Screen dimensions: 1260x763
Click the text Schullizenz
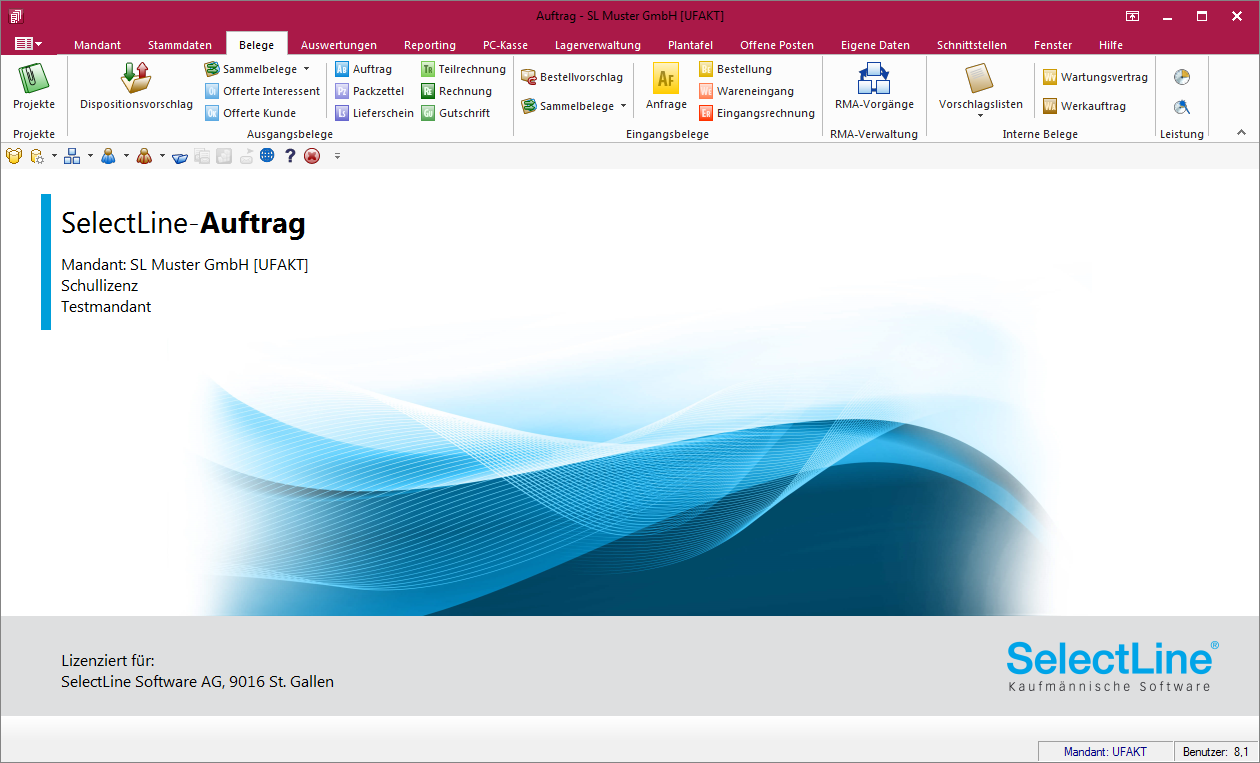(x=99, y=286)
